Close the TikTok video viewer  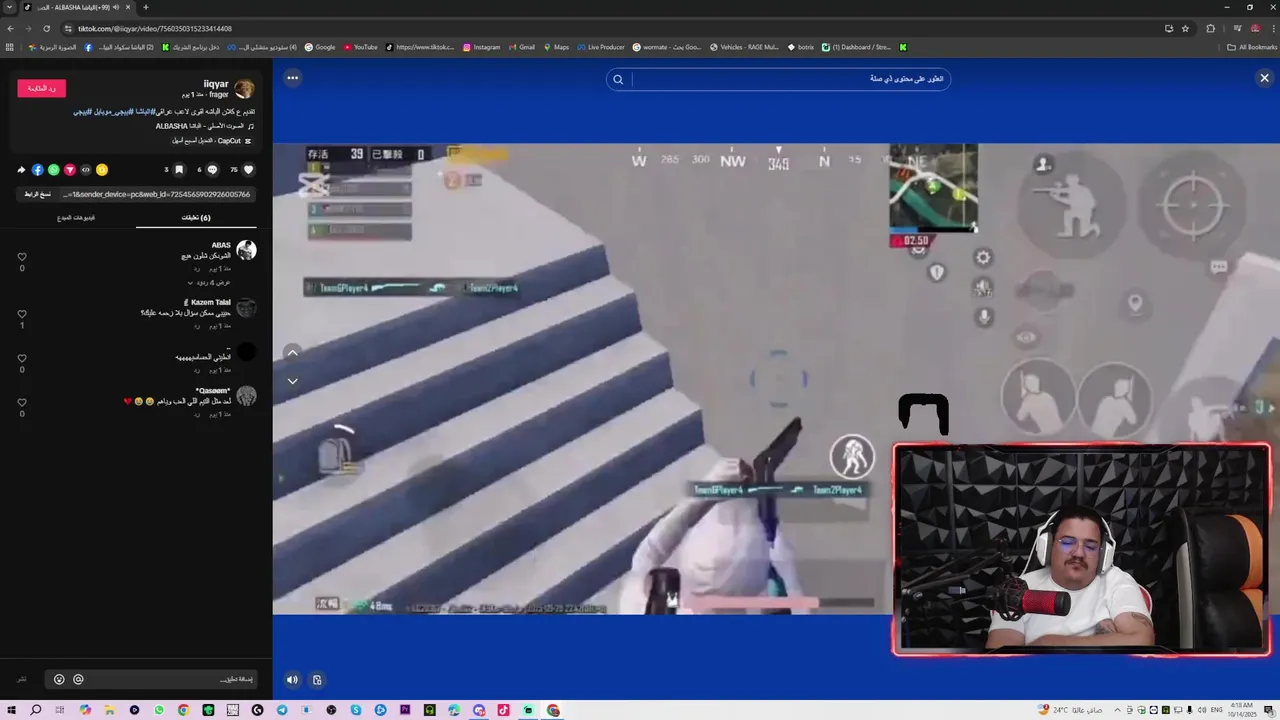coord(1264,78)
